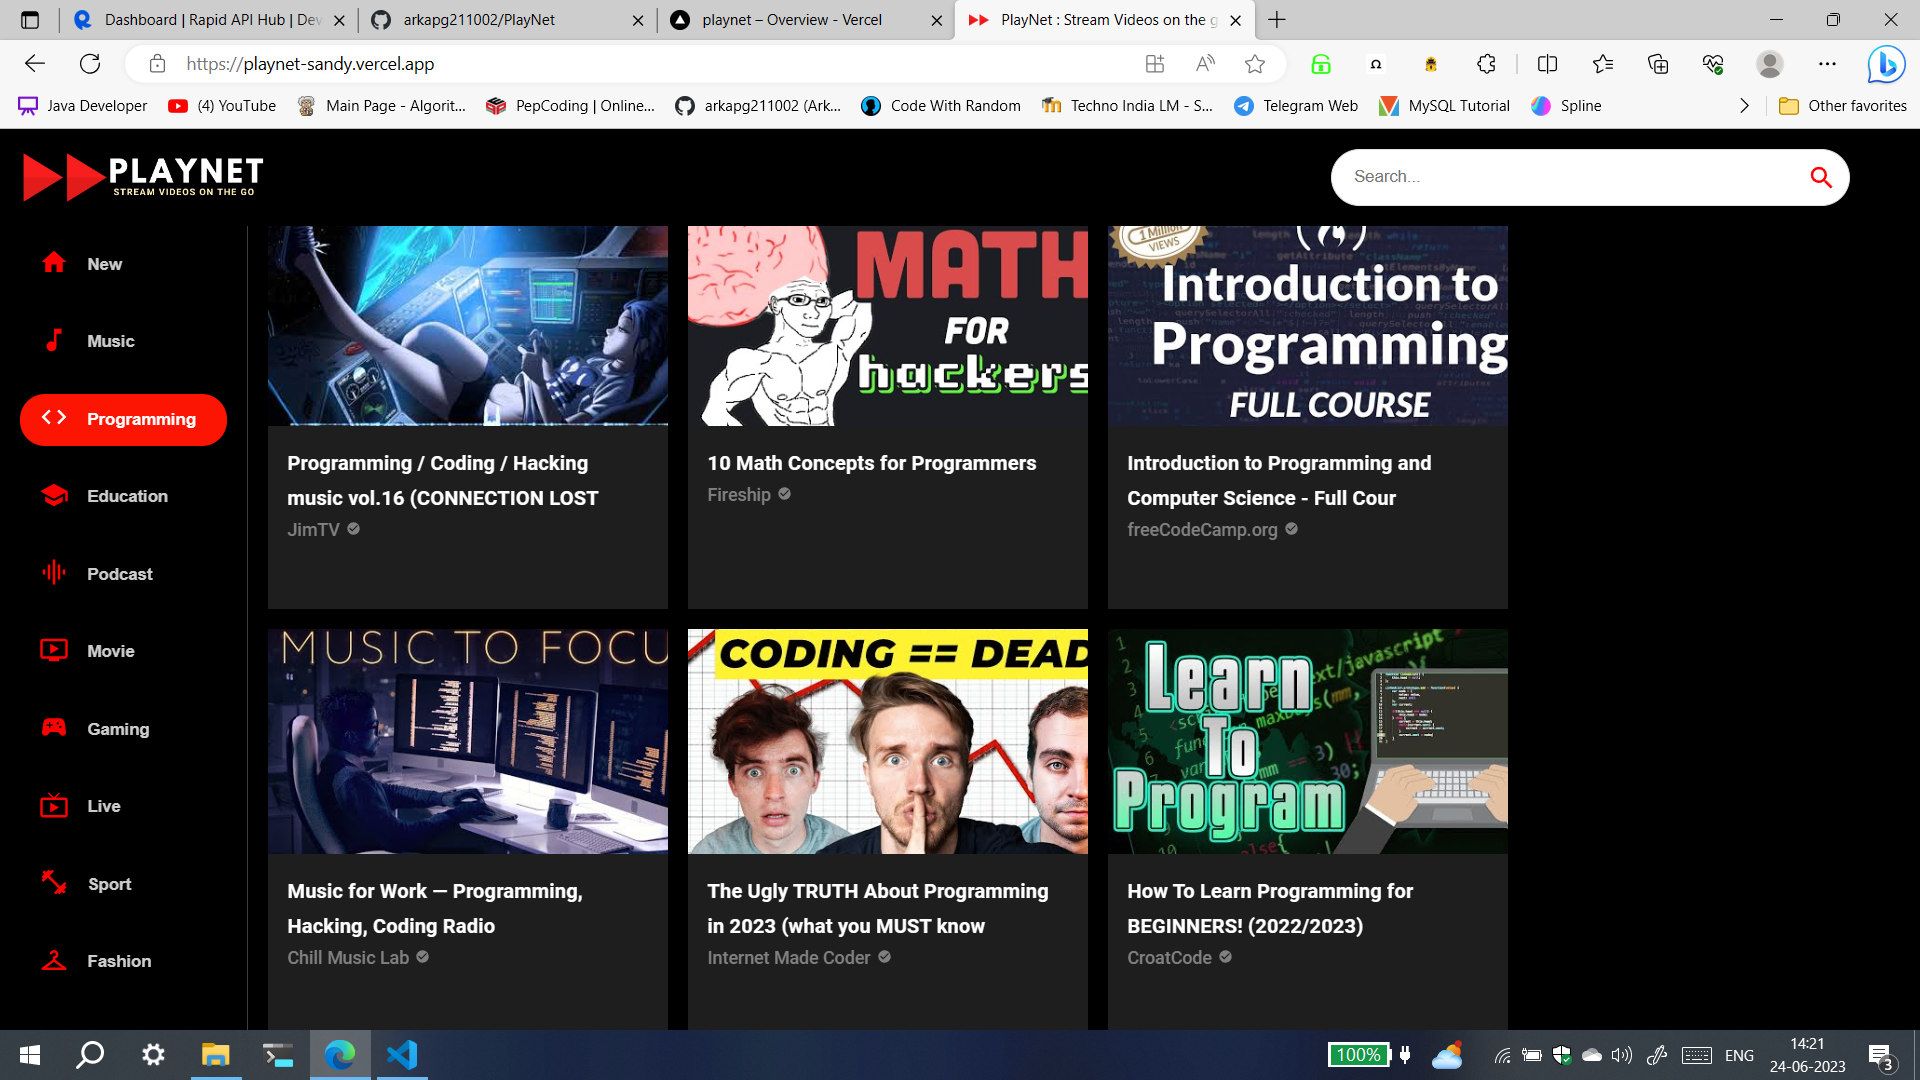Switch to arkapg211002/PlayNet GitHub tab
This screenshot has height=1080, width=1920.
(x=480, y=20)
